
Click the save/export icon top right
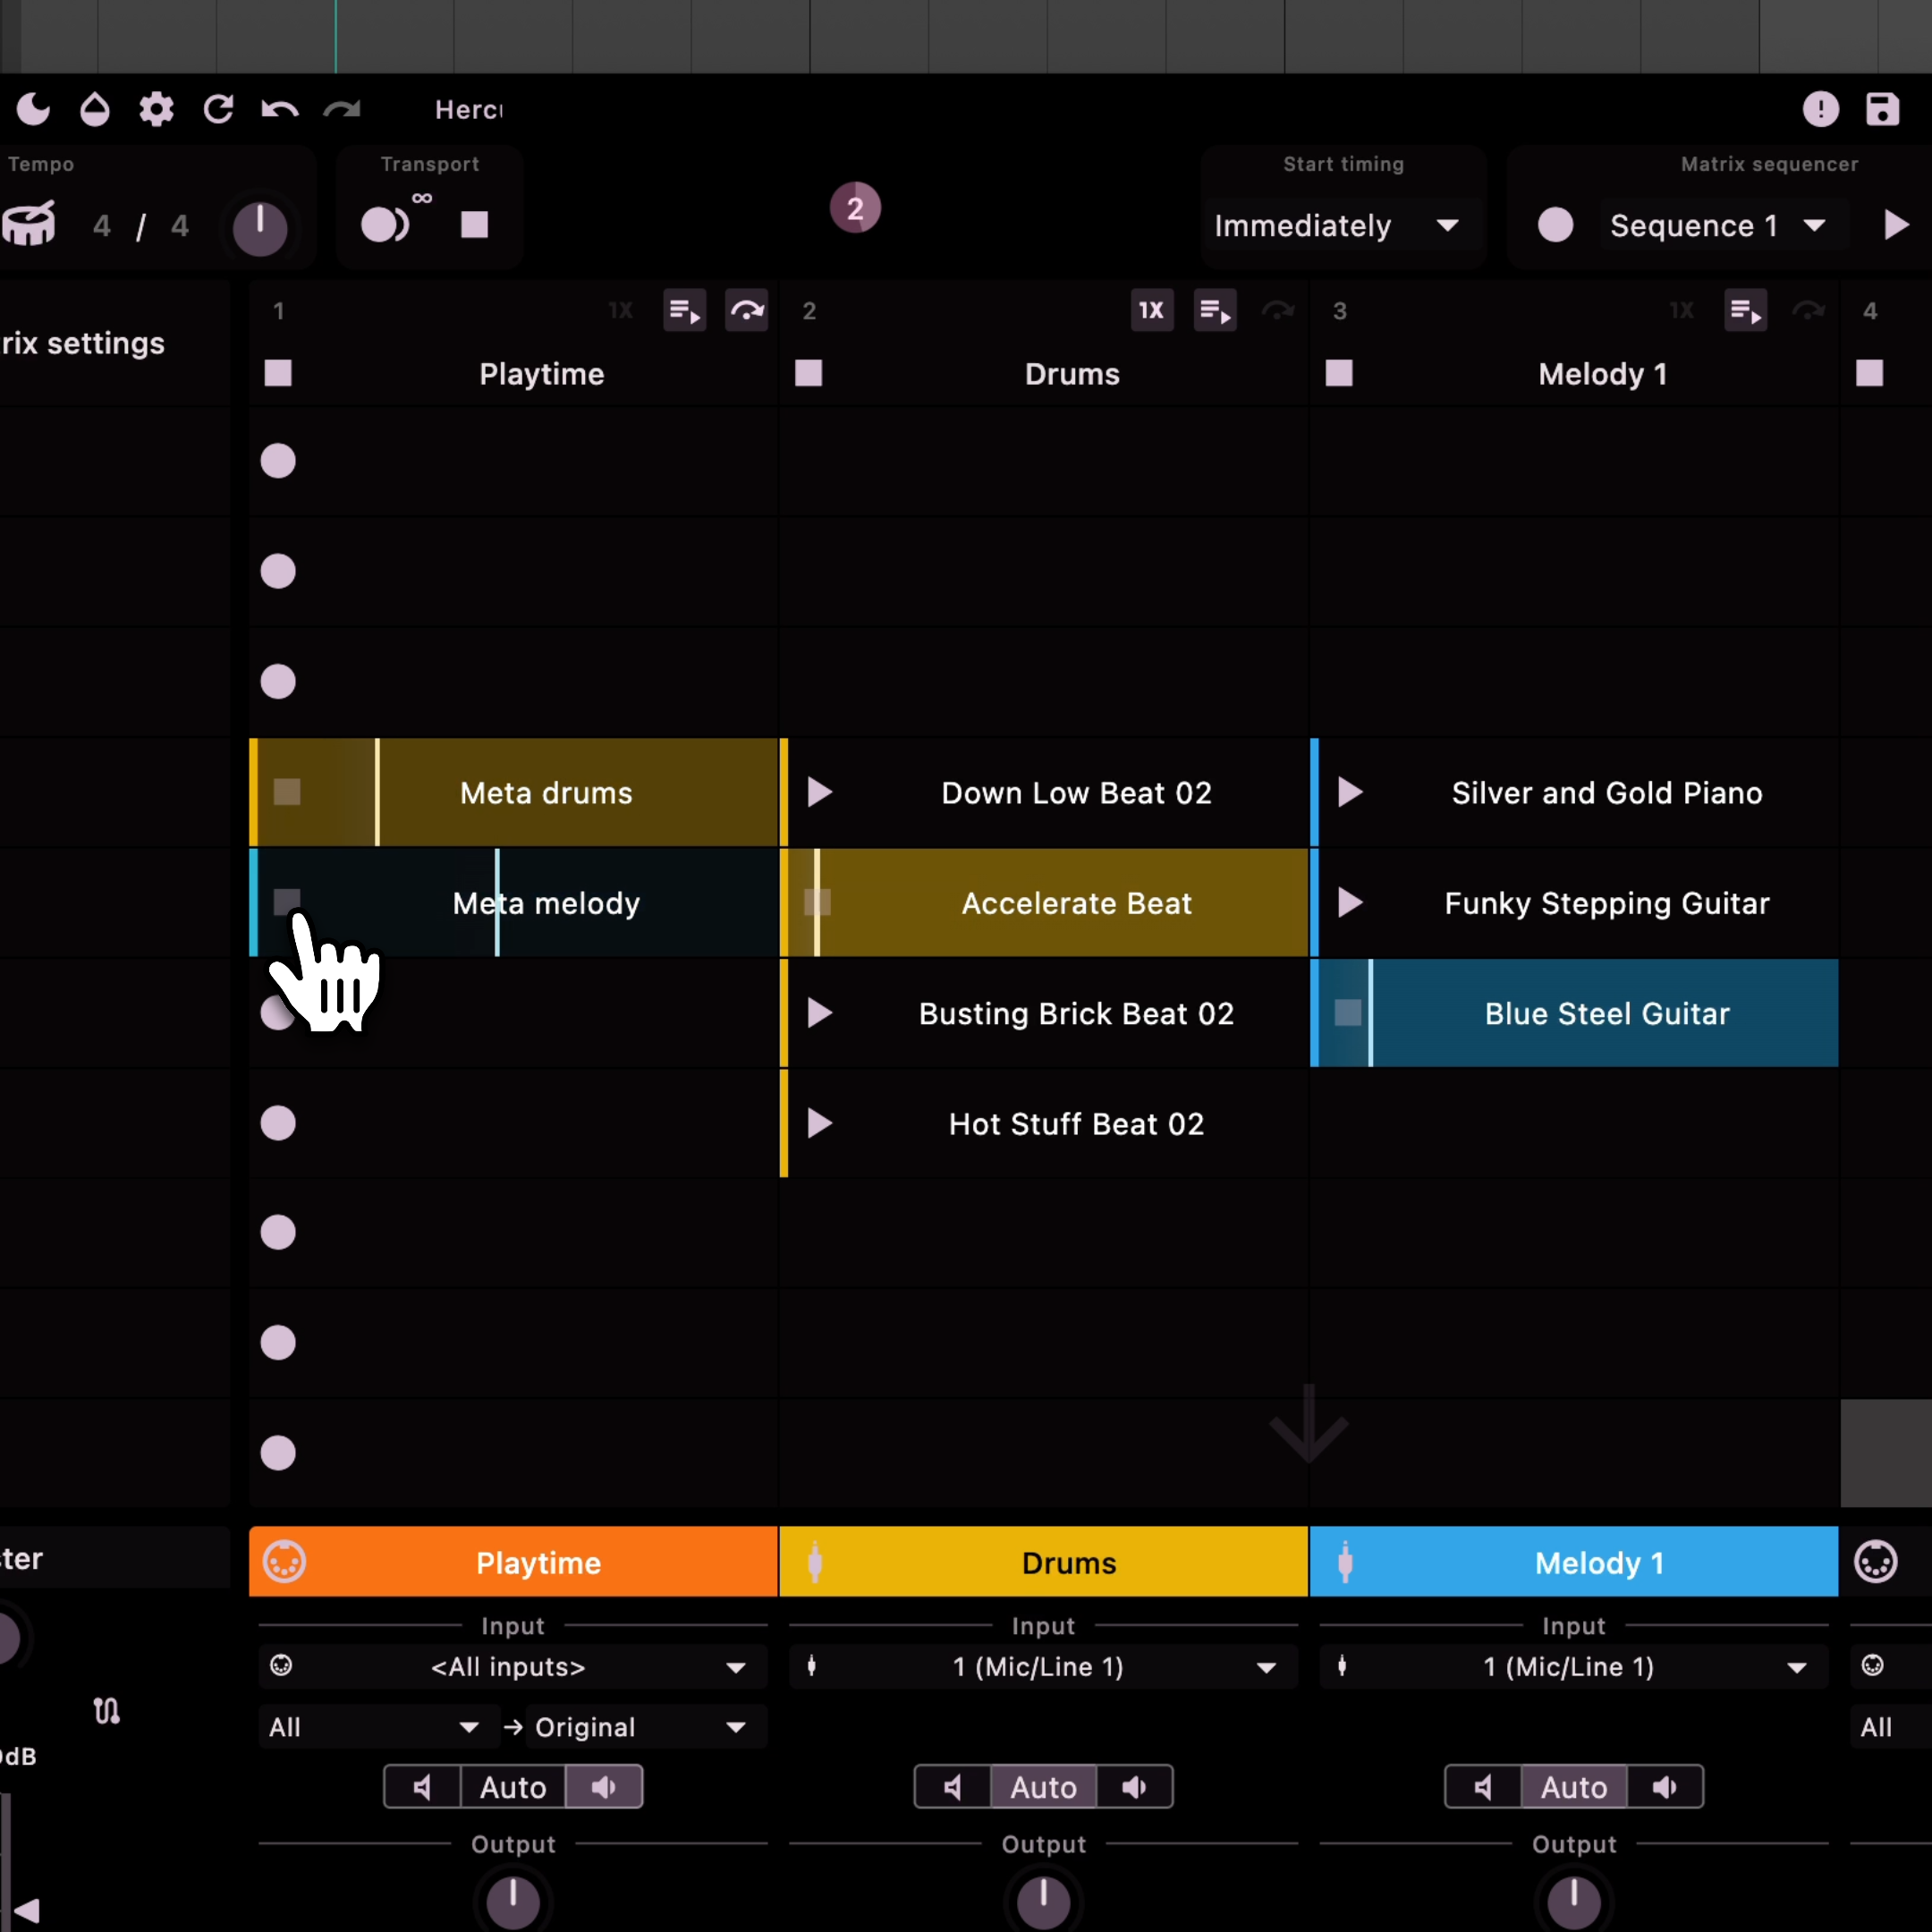tap(1881, 108)
